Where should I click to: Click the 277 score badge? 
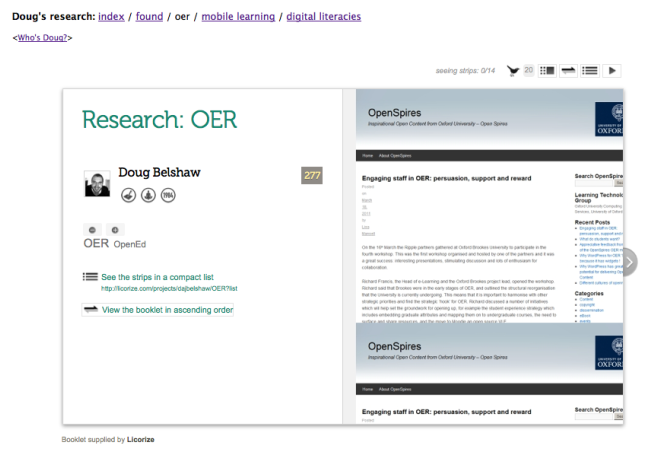[312, 175]
